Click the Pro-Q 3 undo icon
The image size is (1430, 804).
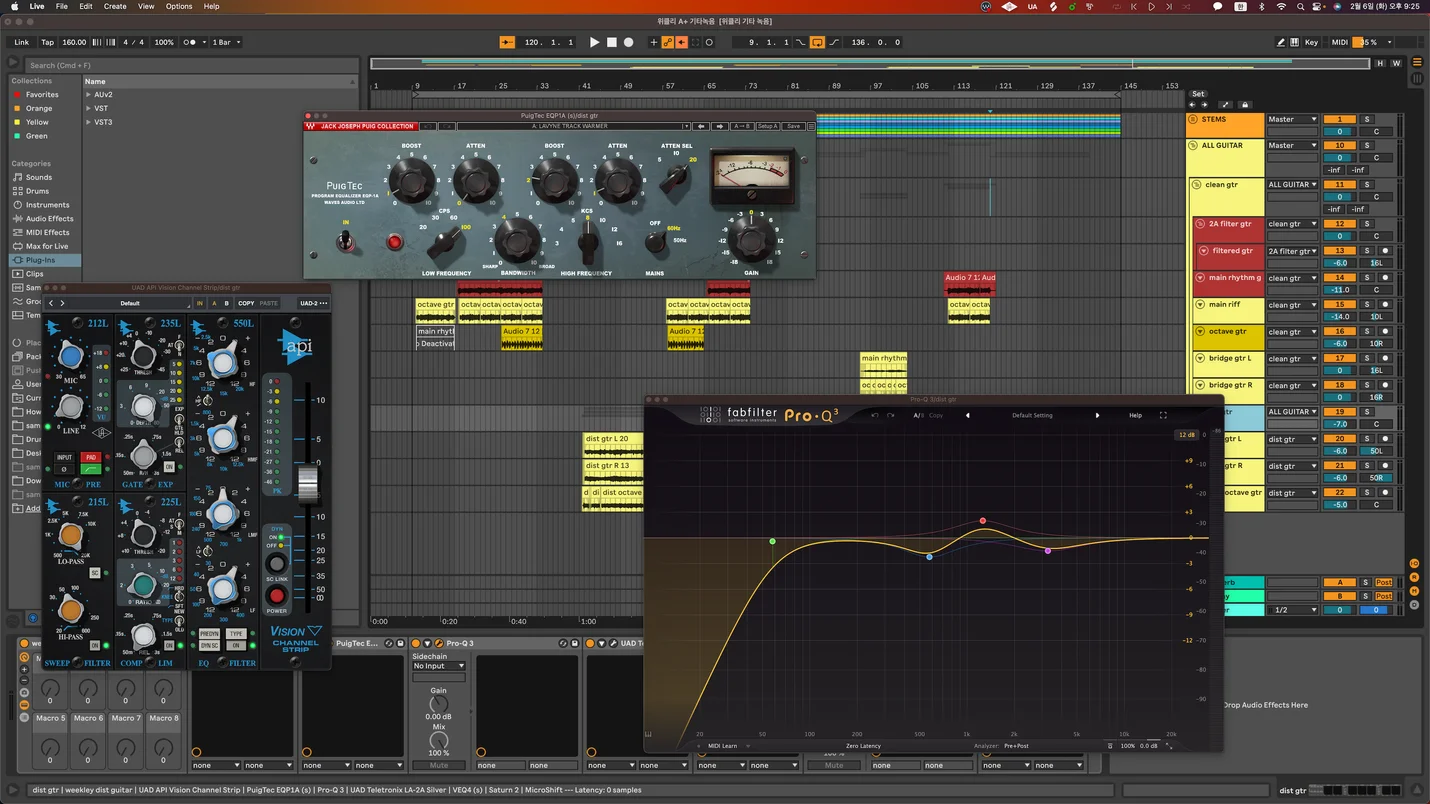point(875,415)
